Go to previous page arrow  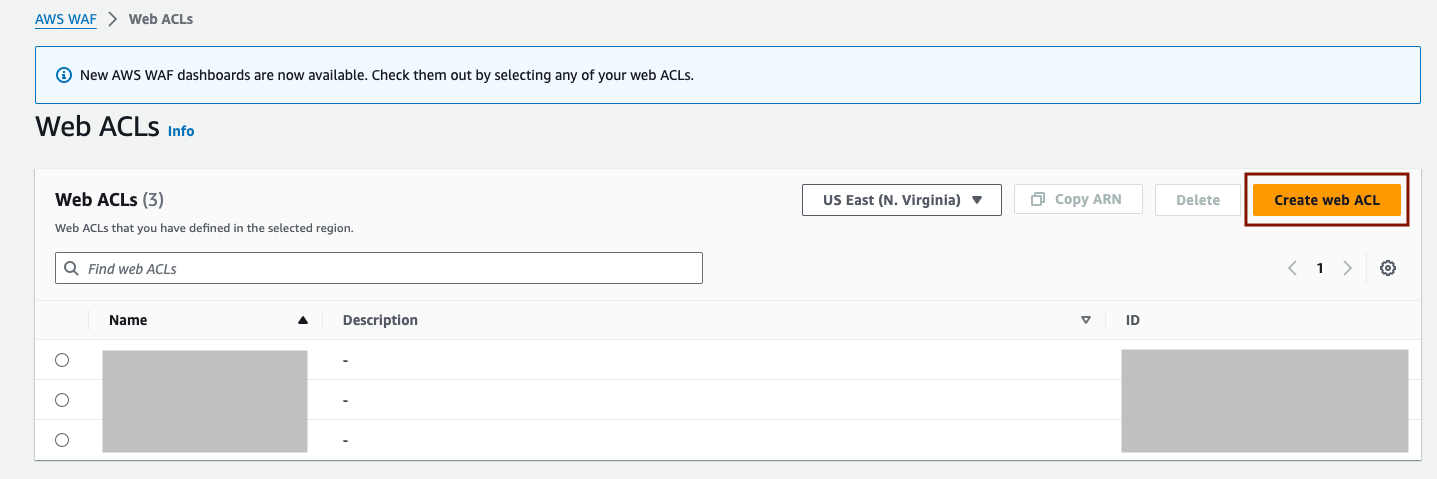tap(1292, 268)
